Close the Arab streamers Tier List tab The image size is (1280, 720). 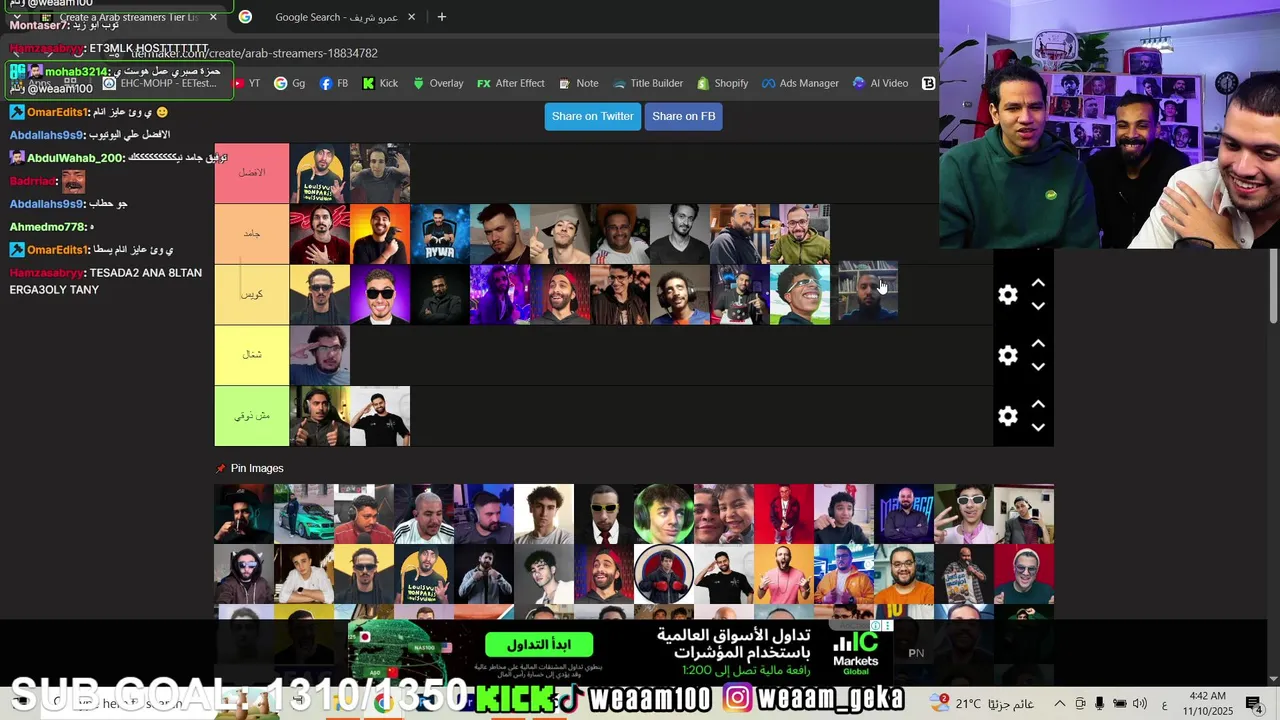click(213, 17)
